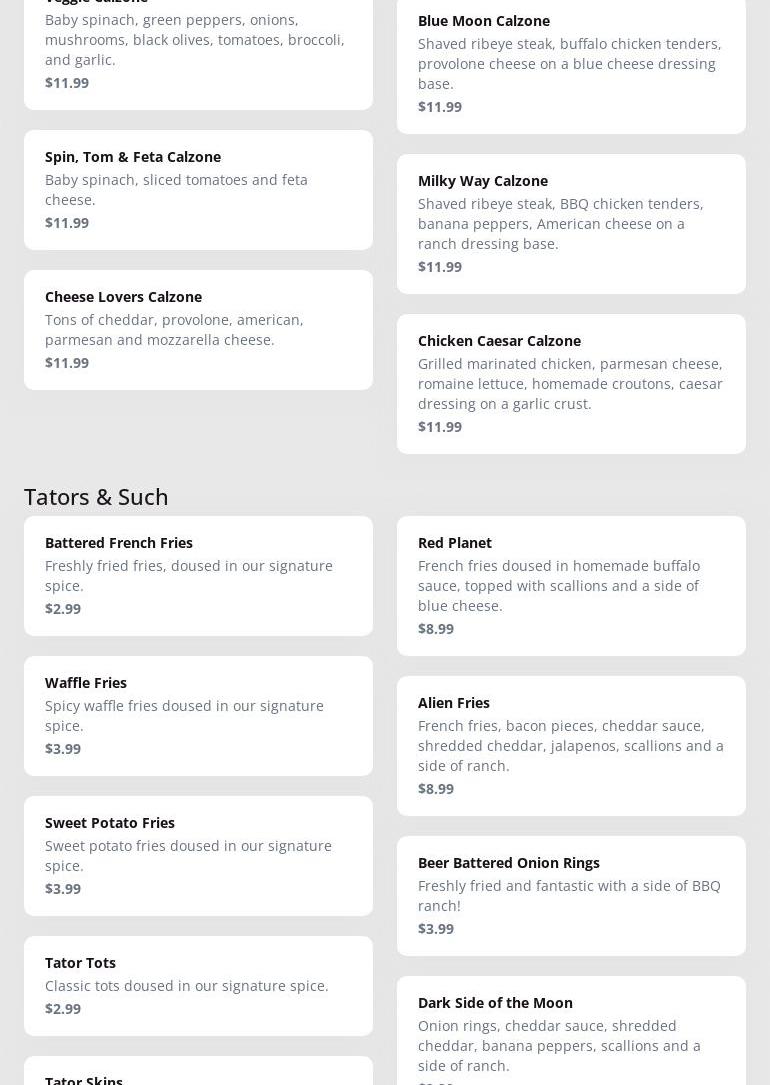
Task: Click the $8.99 price on Red Planet
Action: click(436, 628)
